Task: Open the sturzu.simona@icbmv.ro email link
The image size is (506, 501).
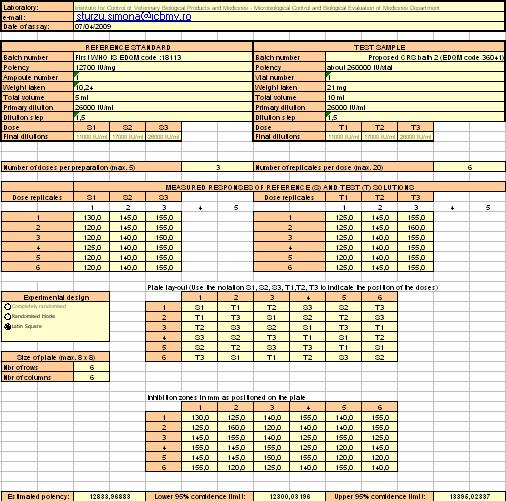Action: [134, 16]
